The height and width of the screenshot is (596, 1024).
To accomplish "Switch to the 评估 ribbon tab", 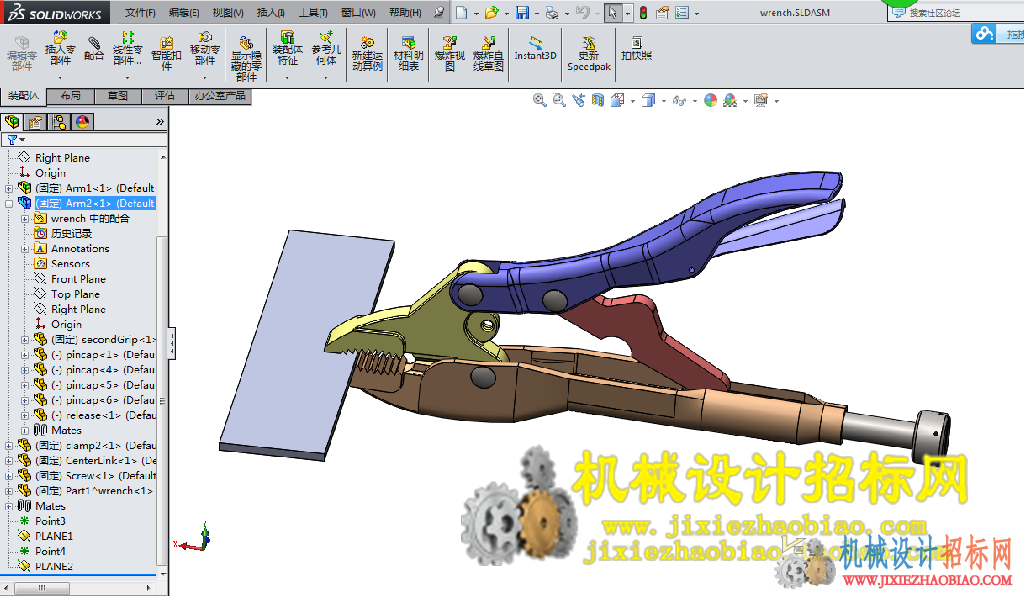I will [165, 96].
